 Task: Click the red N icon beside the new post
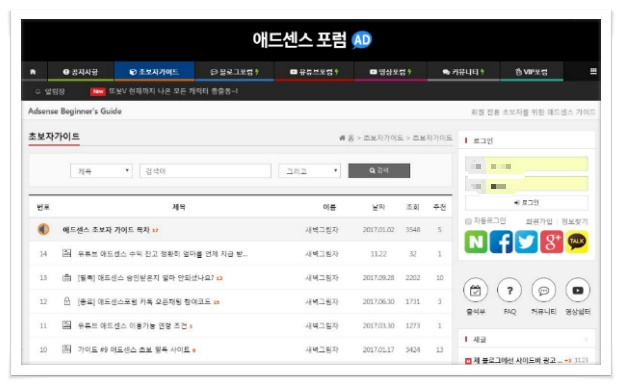click(x=468, y=361)
